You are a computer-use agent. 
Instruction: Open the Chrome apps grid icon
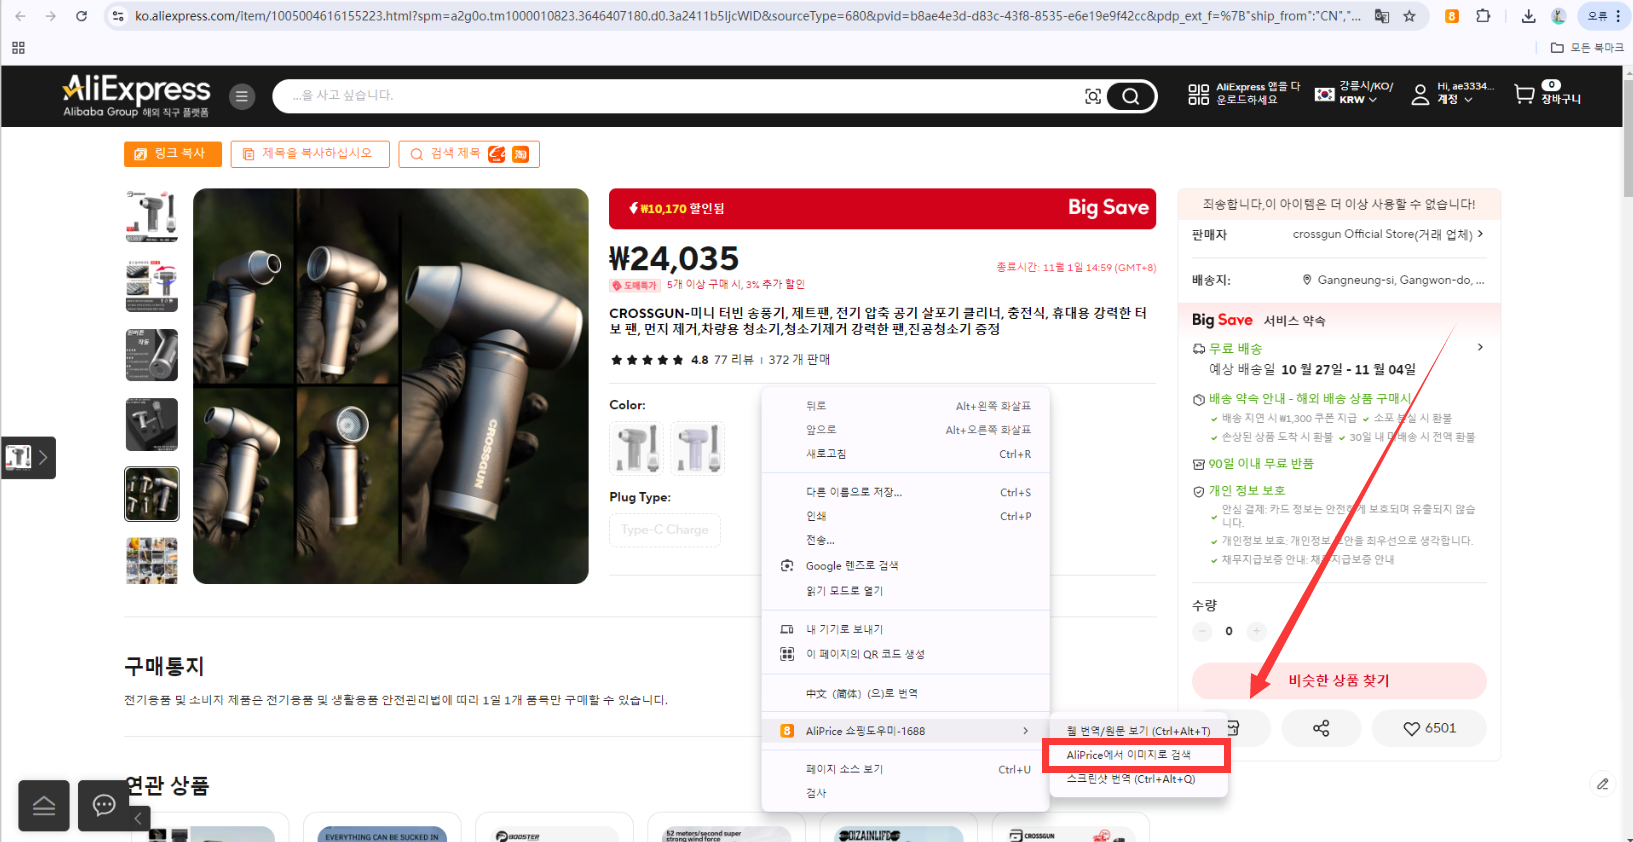[18, 48]
